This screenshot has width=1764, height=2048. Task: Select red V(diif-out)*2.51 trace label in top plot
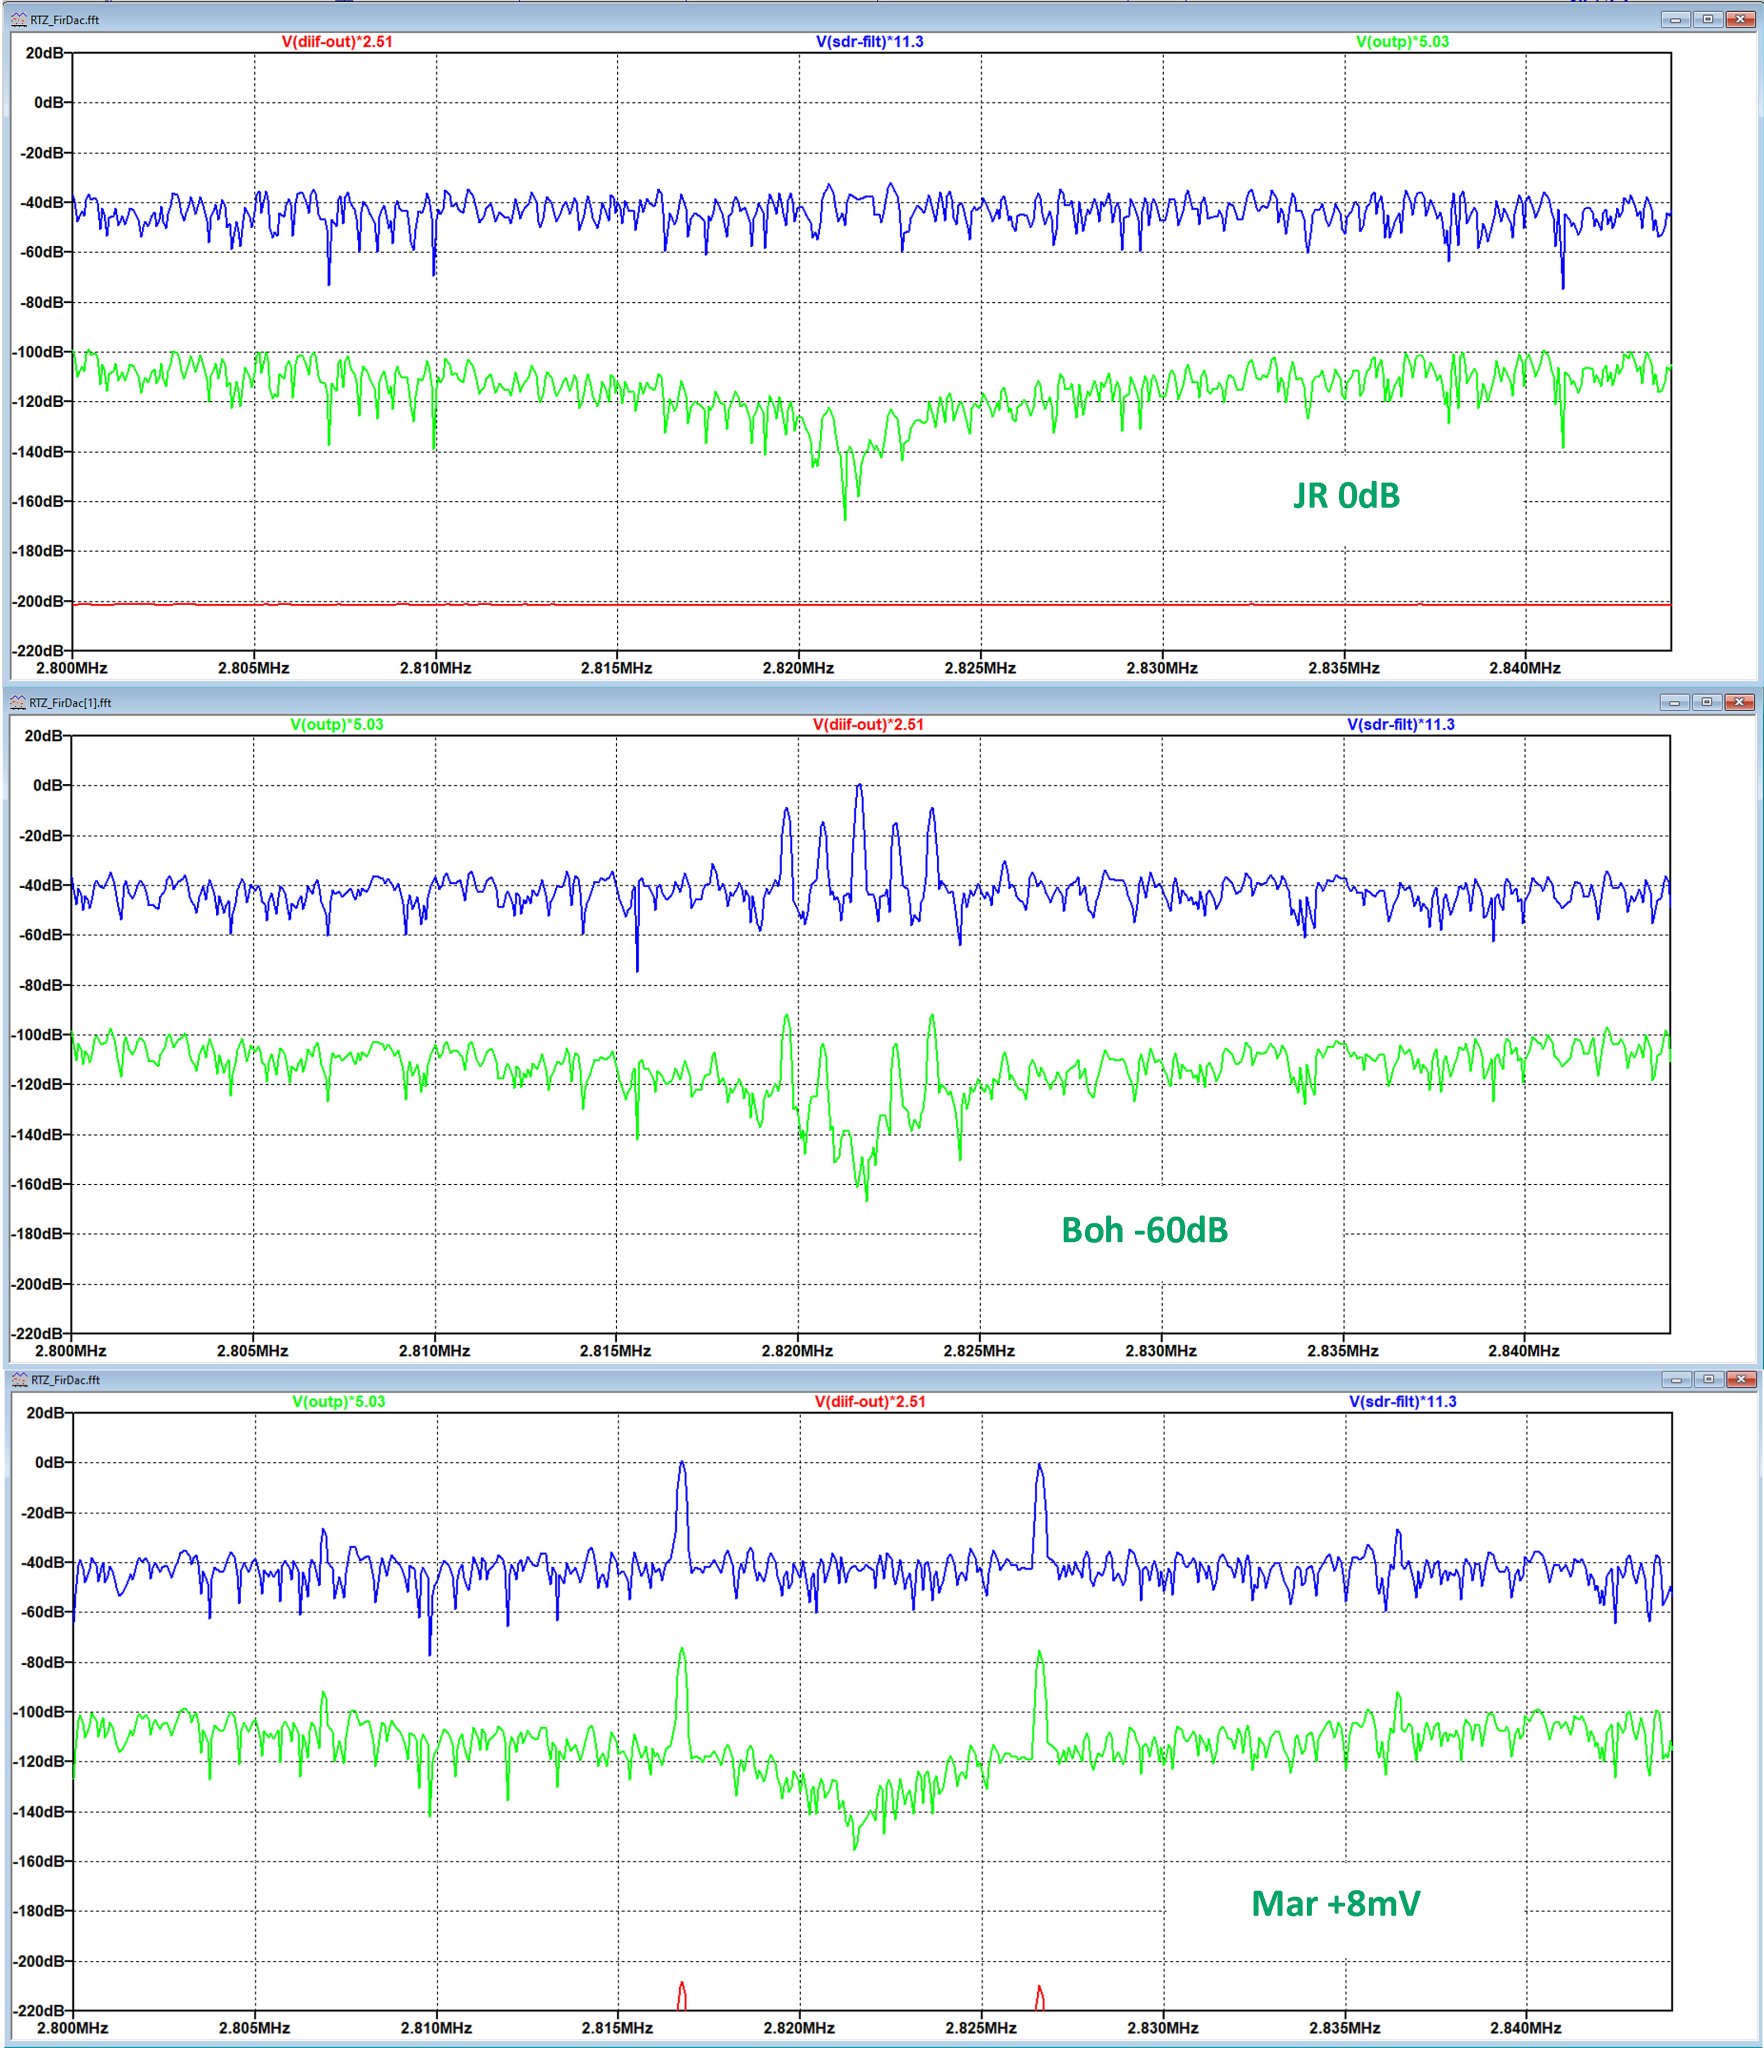[x=336, y=42]
